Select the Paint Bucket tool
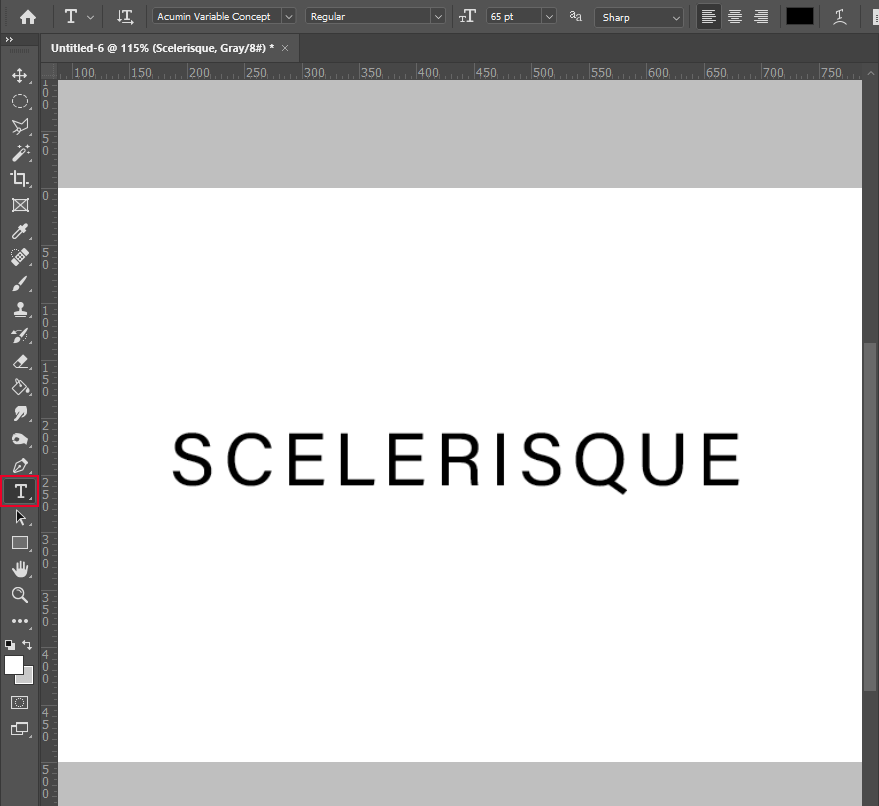 click(20, 387)
